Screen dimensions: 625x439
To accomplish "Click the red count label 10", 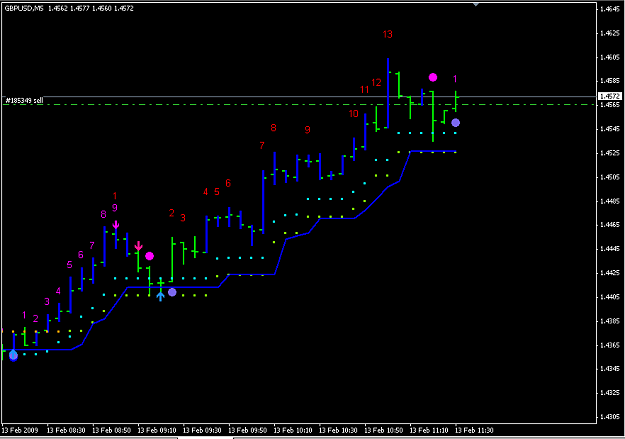I will [354, 114].
